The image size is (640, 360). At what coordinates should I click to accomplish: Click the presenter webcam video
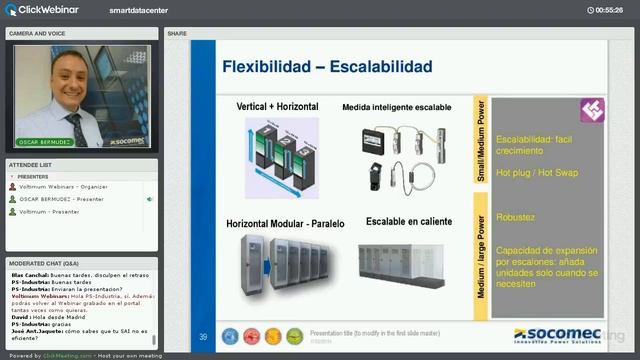[82, 96]
